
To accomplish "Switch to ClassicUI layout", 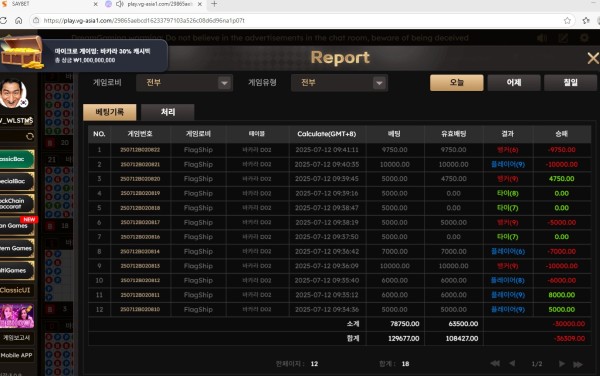I will click(x=16, y=290).
